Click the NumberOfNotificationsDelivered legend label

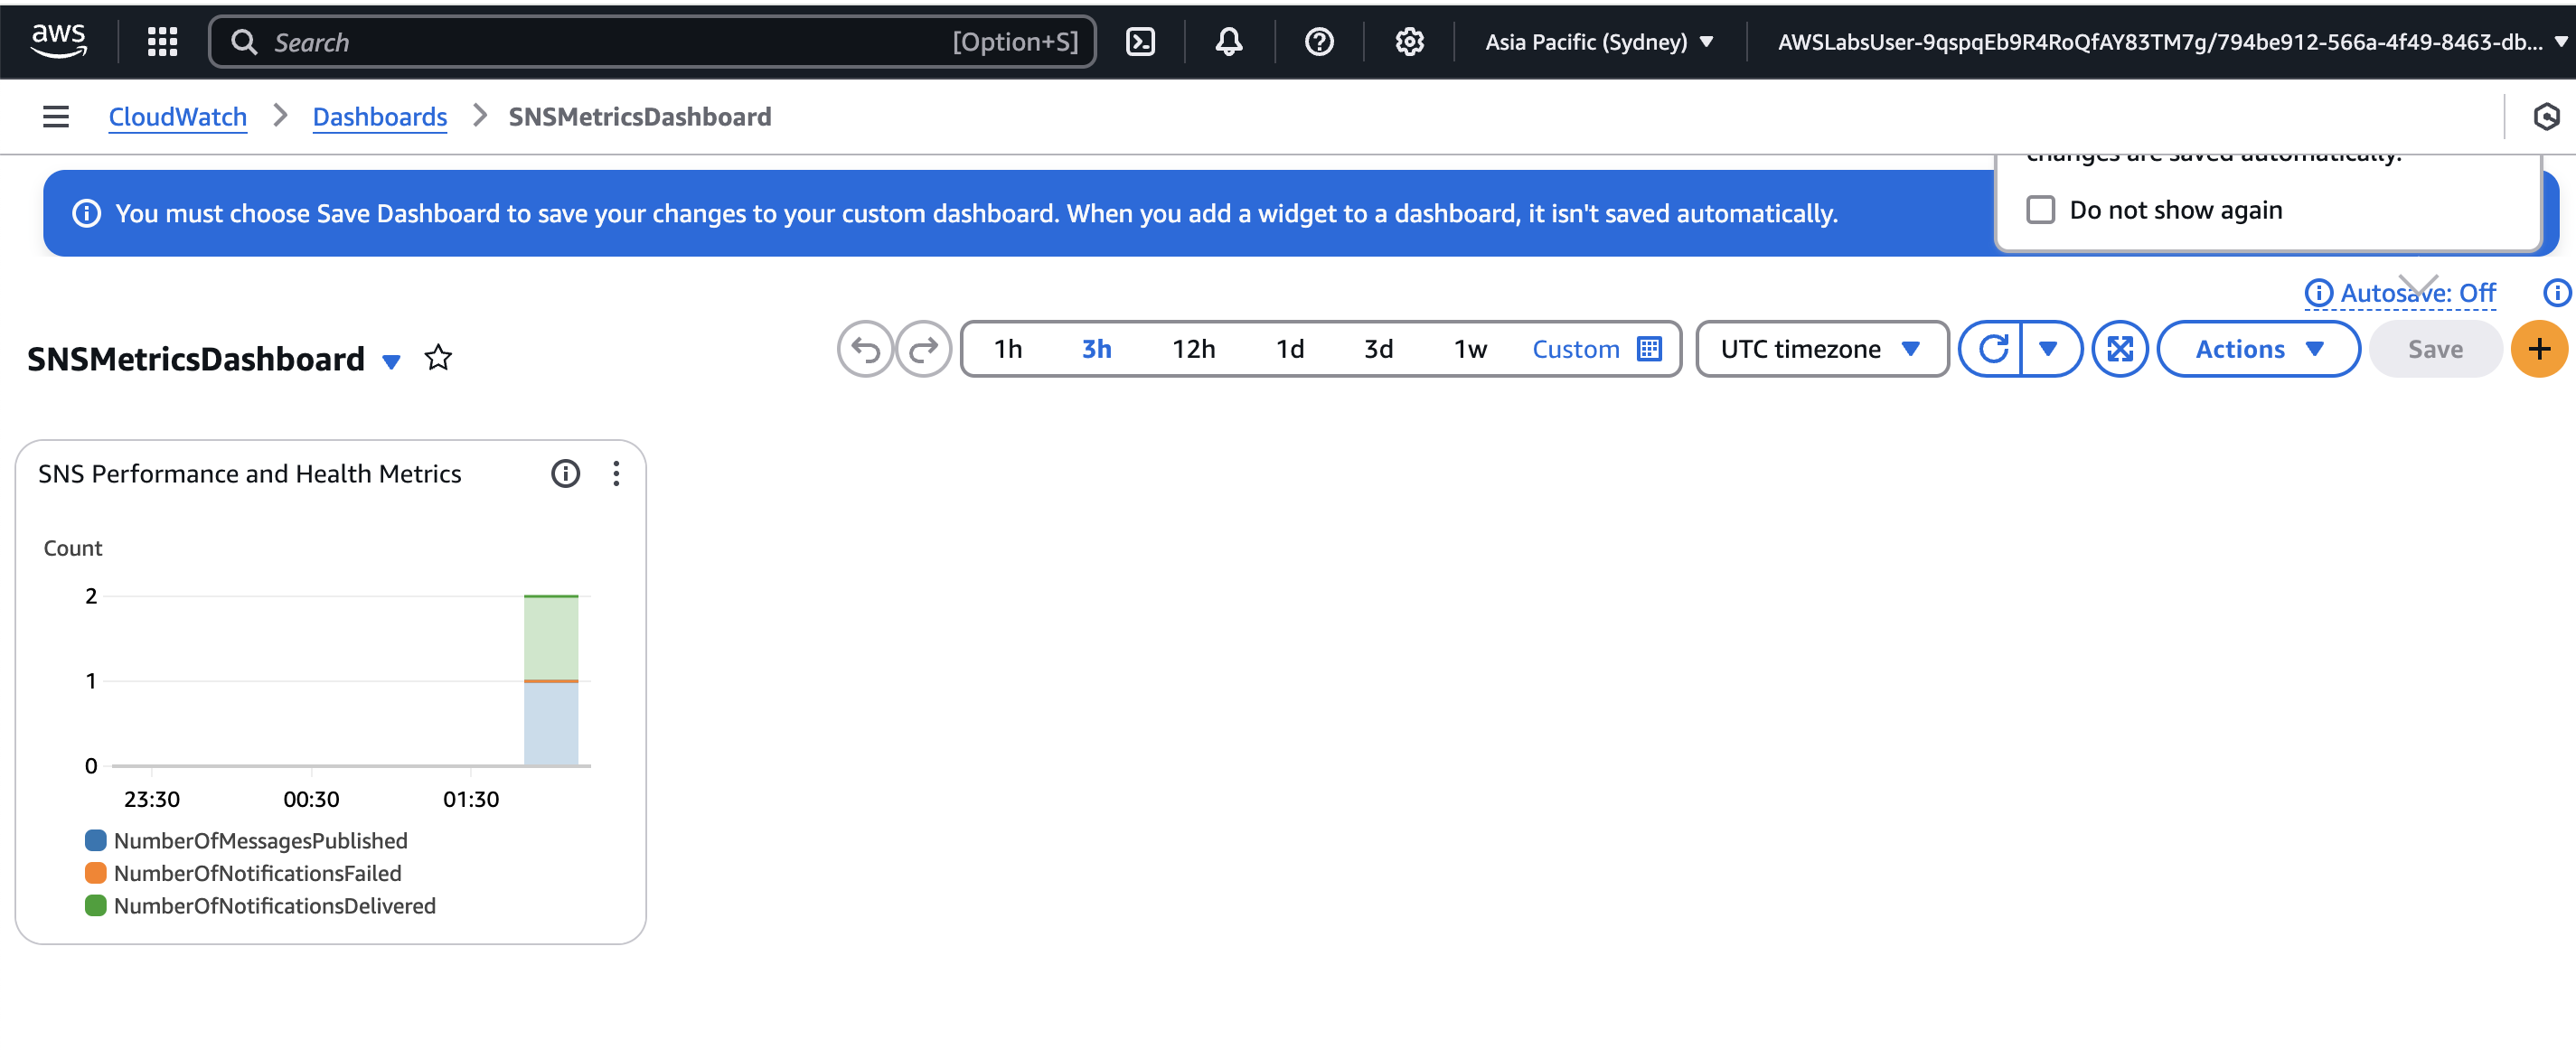(274, 905)
